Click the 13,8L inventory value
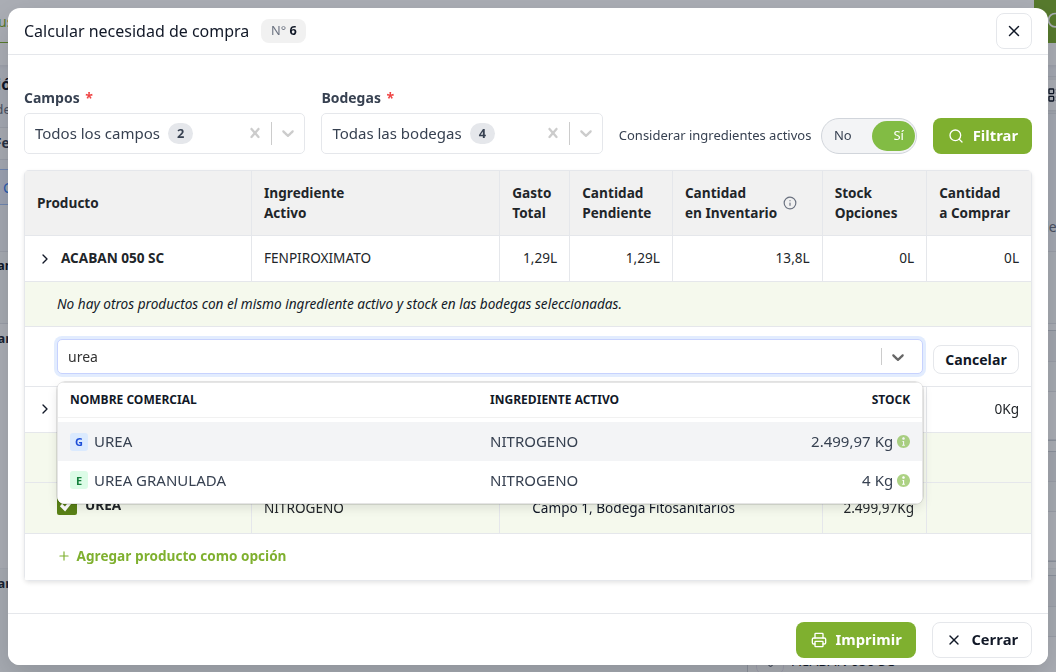 792,259
